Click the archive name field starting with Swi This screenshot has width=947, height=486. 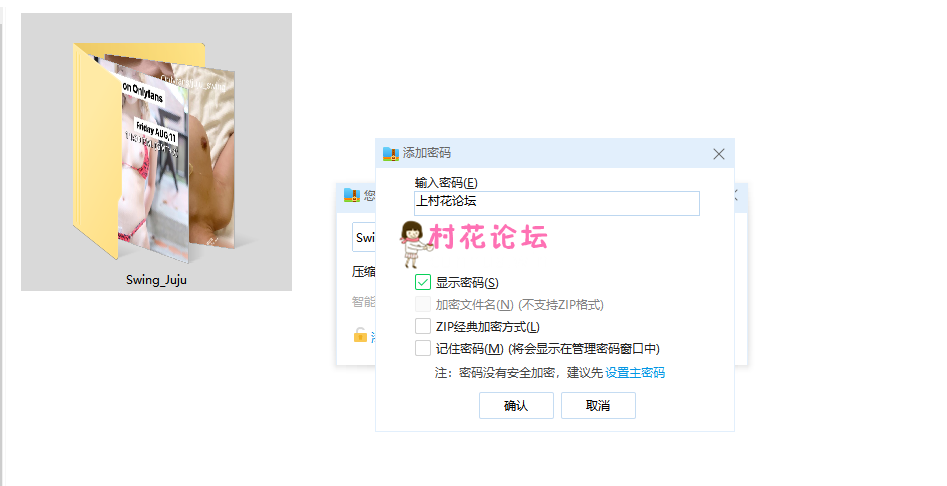364,237
